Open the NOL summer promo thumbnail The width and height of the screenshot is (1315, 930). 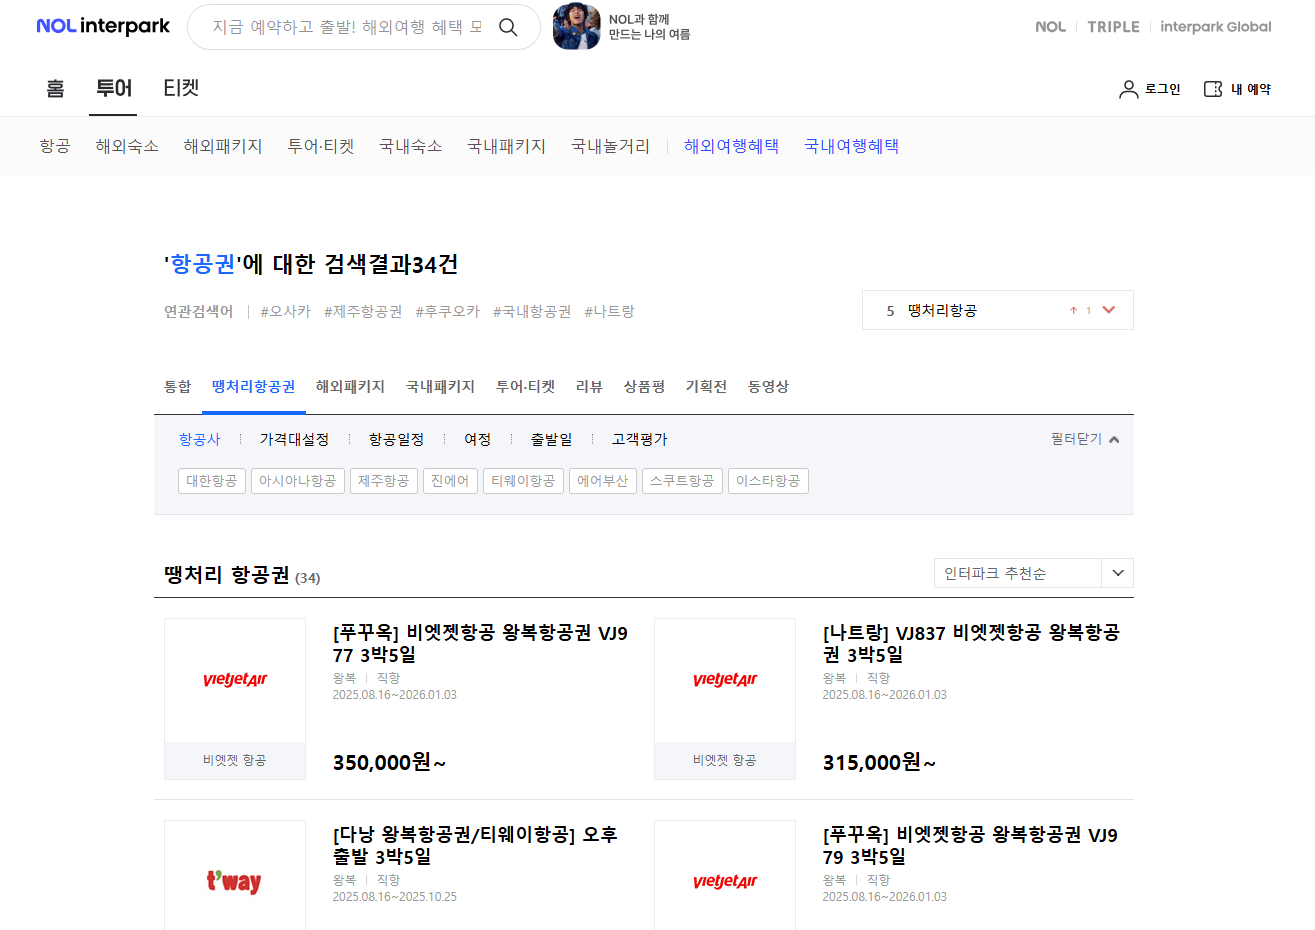click(577, 27)
